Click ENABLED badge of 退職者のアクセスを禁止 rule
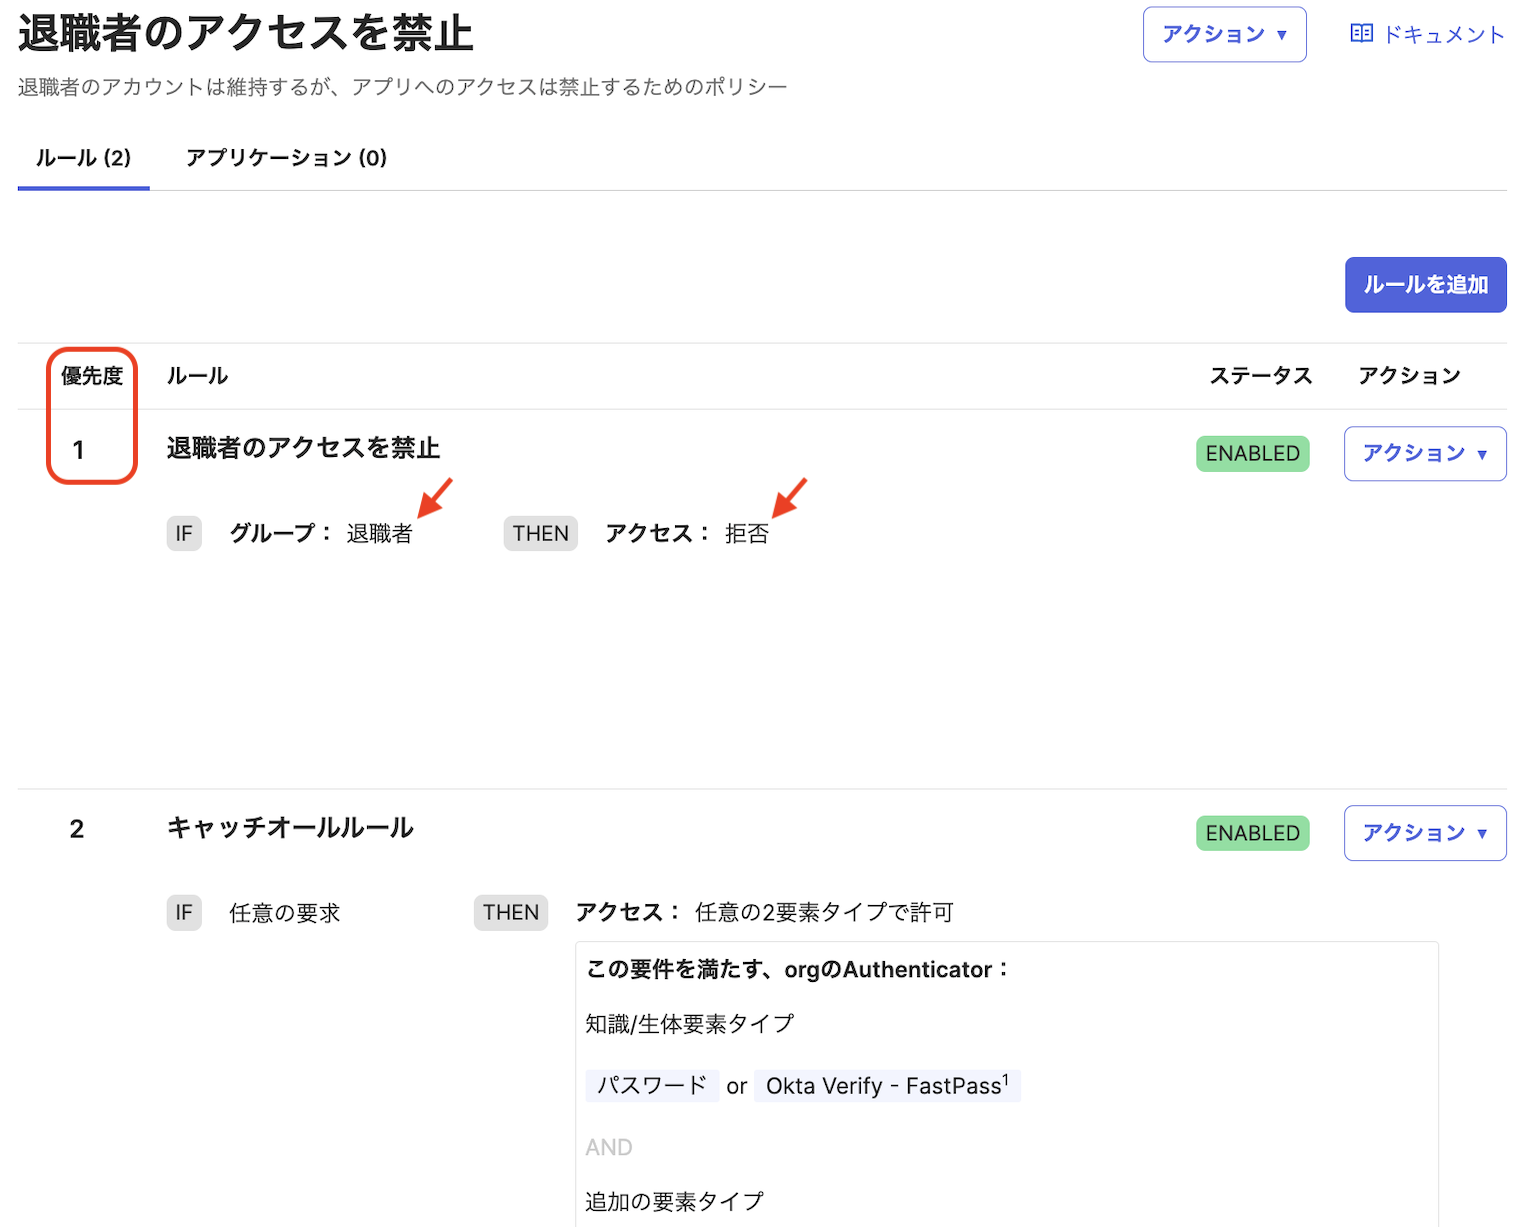The width and height of the screenshot is (1536, 1227). 1252,453
